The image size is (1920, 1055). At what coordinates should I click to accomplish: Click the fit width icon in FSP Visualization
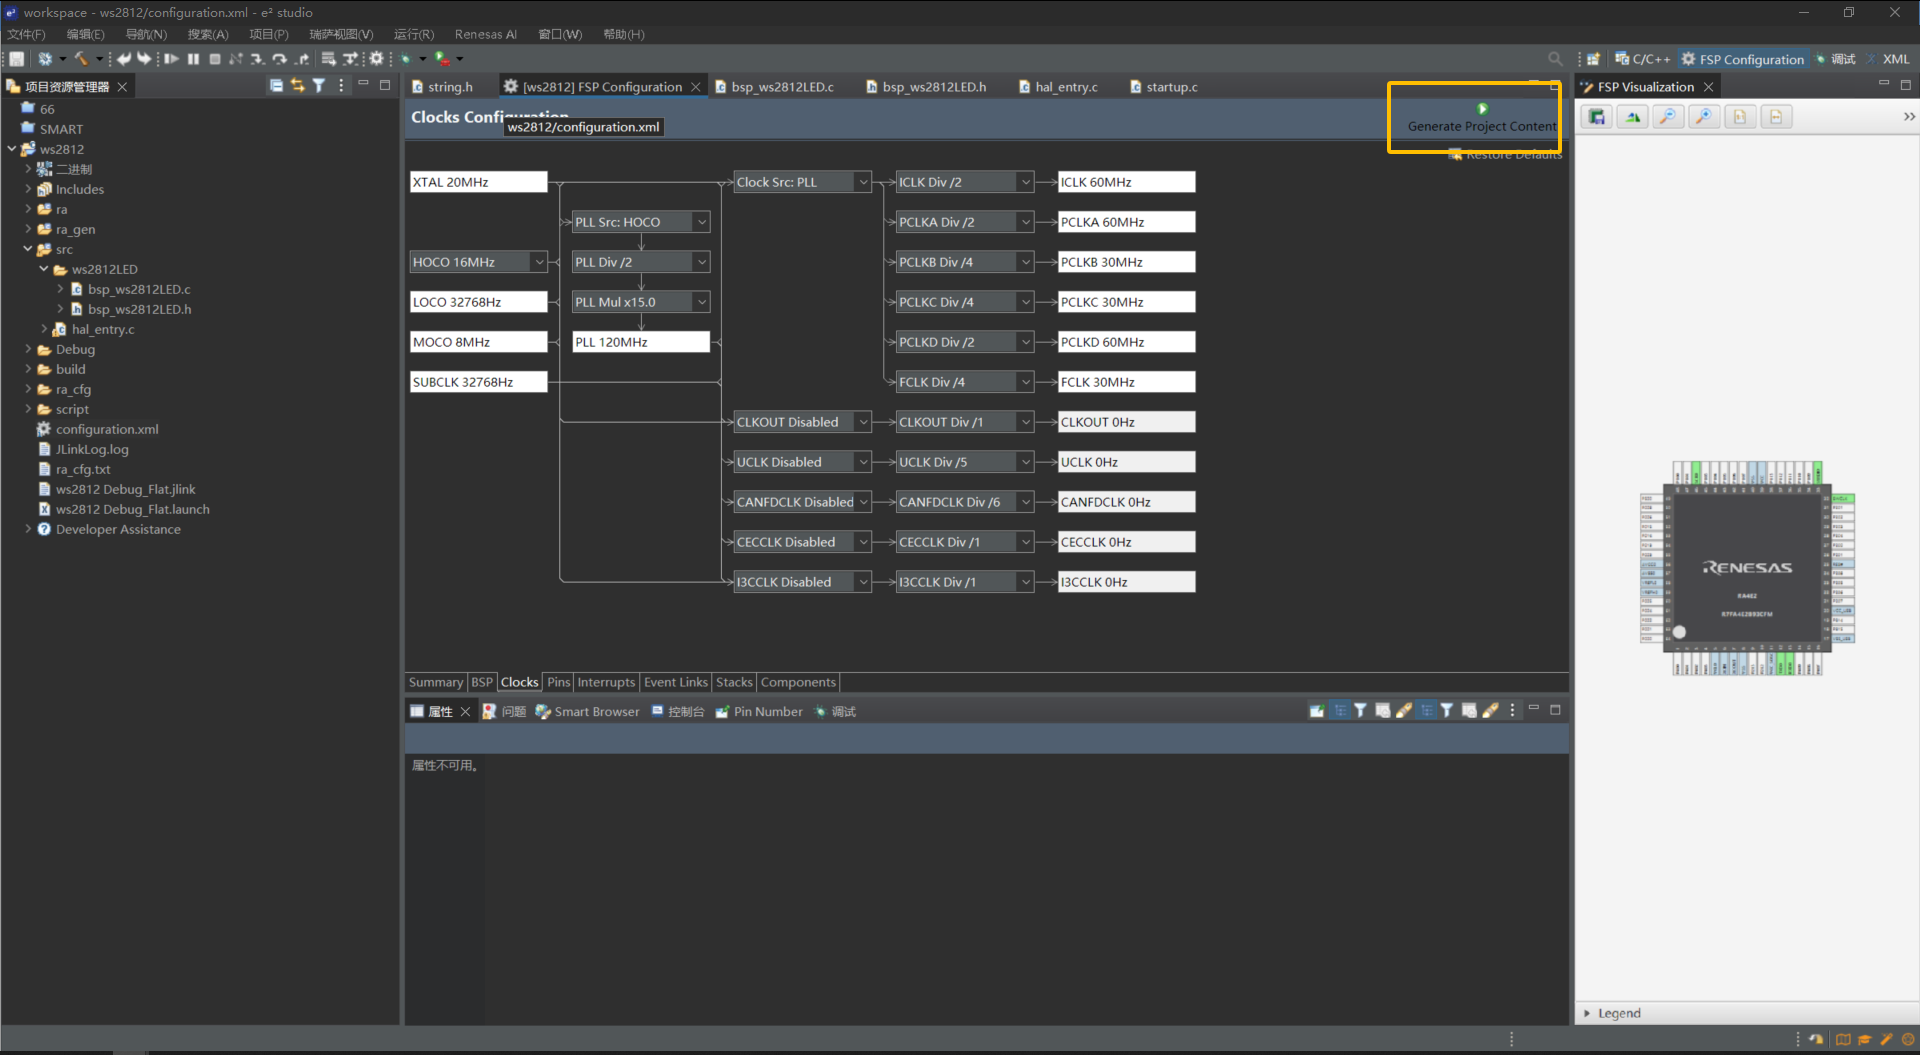pyautogui.click(x=1776, y=117)
